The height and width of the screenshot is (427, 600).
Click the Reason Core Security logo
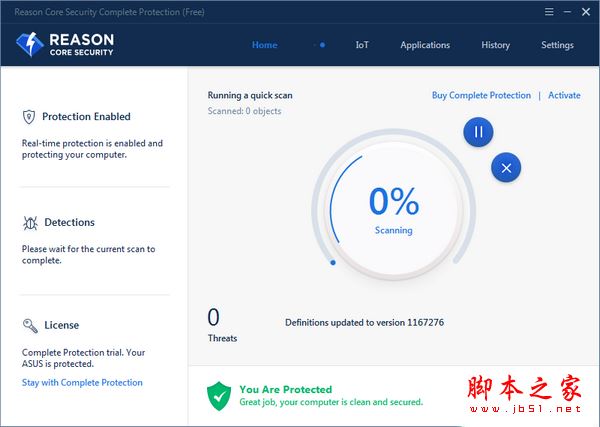pyautogui.click(x=65, y=44)
